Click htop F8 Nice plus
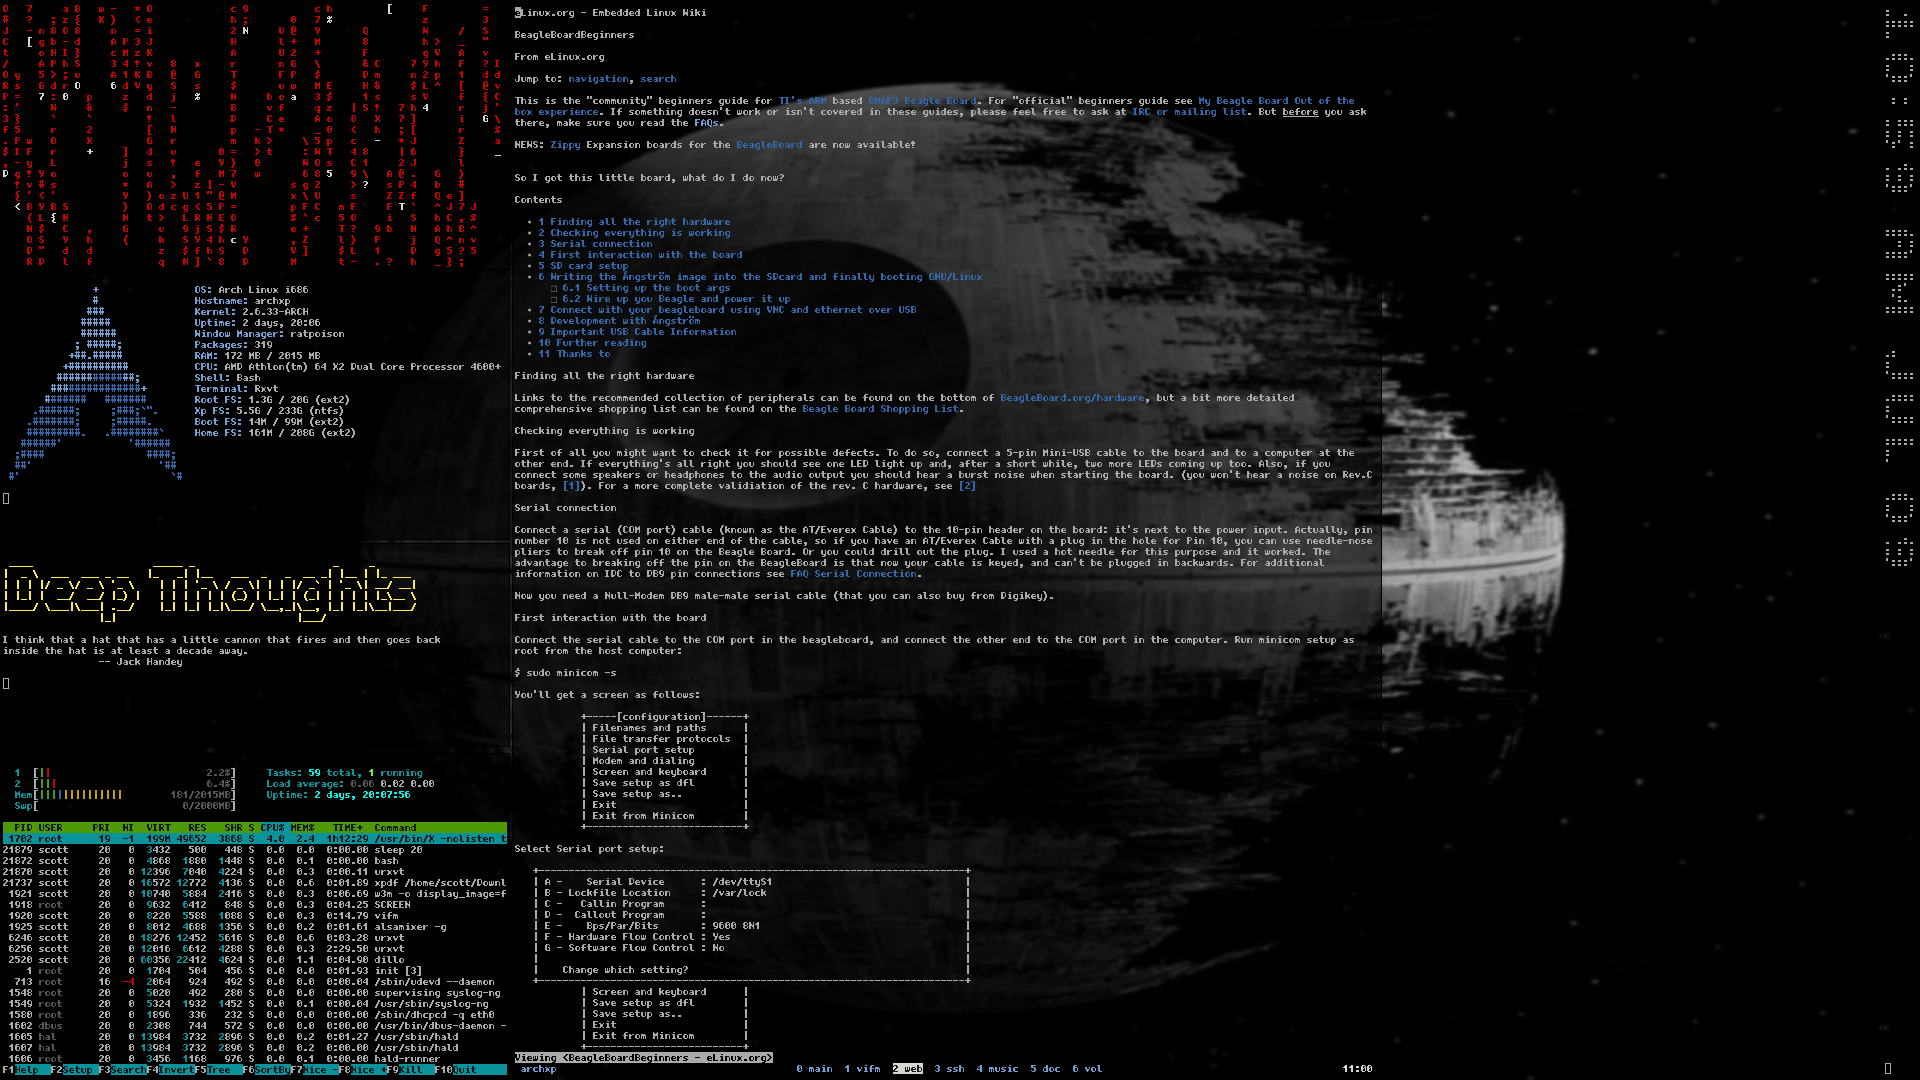This screenshot has width=1920, height=1080. tap(362, 1070)
